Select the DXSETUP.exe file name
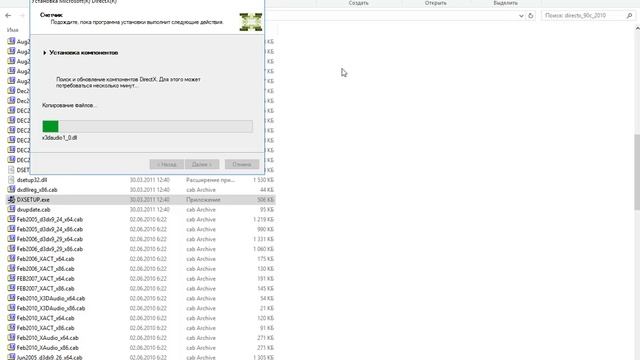 (33, 200)
